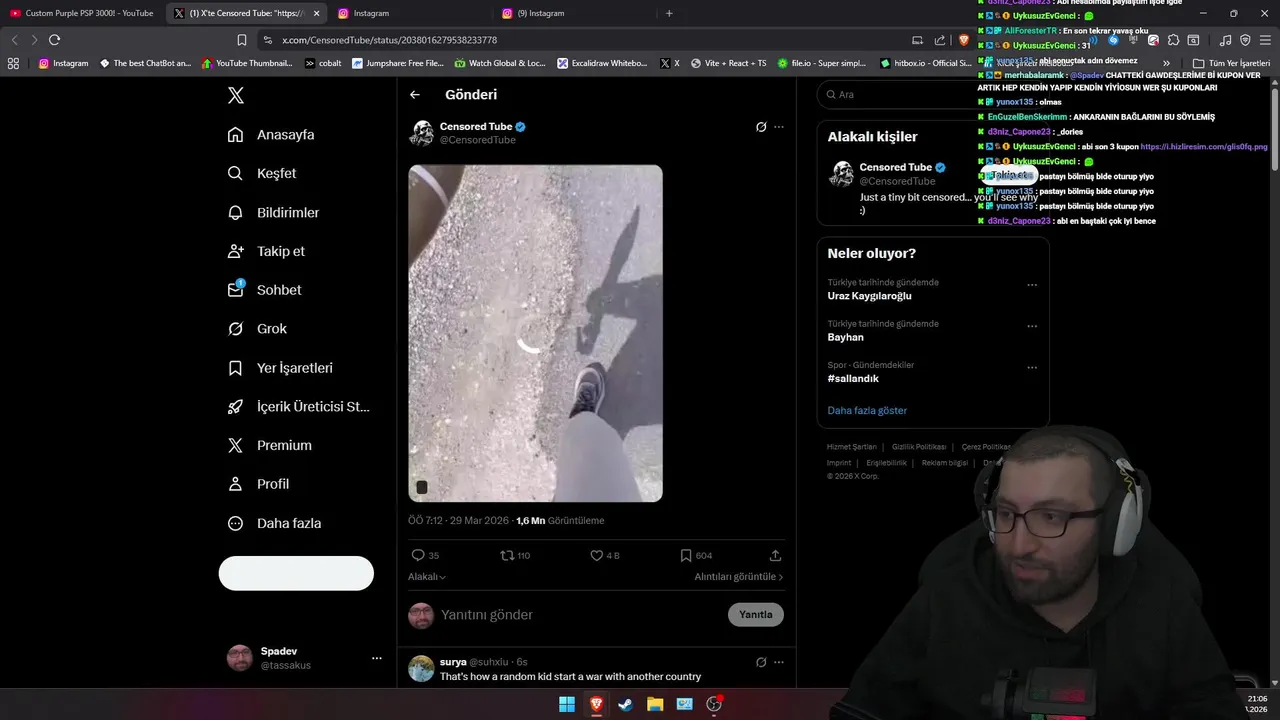Open Steam from taskbar
Image resolution: width=1280 pixels, height=720 pixels.
pos(625,704)
